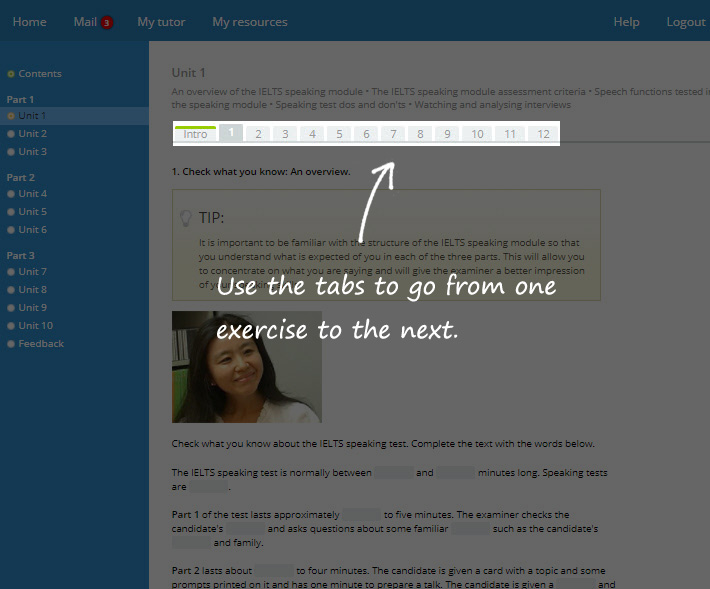
Task: Select Unit 3 in the sidebar
Action: [x=32, y=152]
